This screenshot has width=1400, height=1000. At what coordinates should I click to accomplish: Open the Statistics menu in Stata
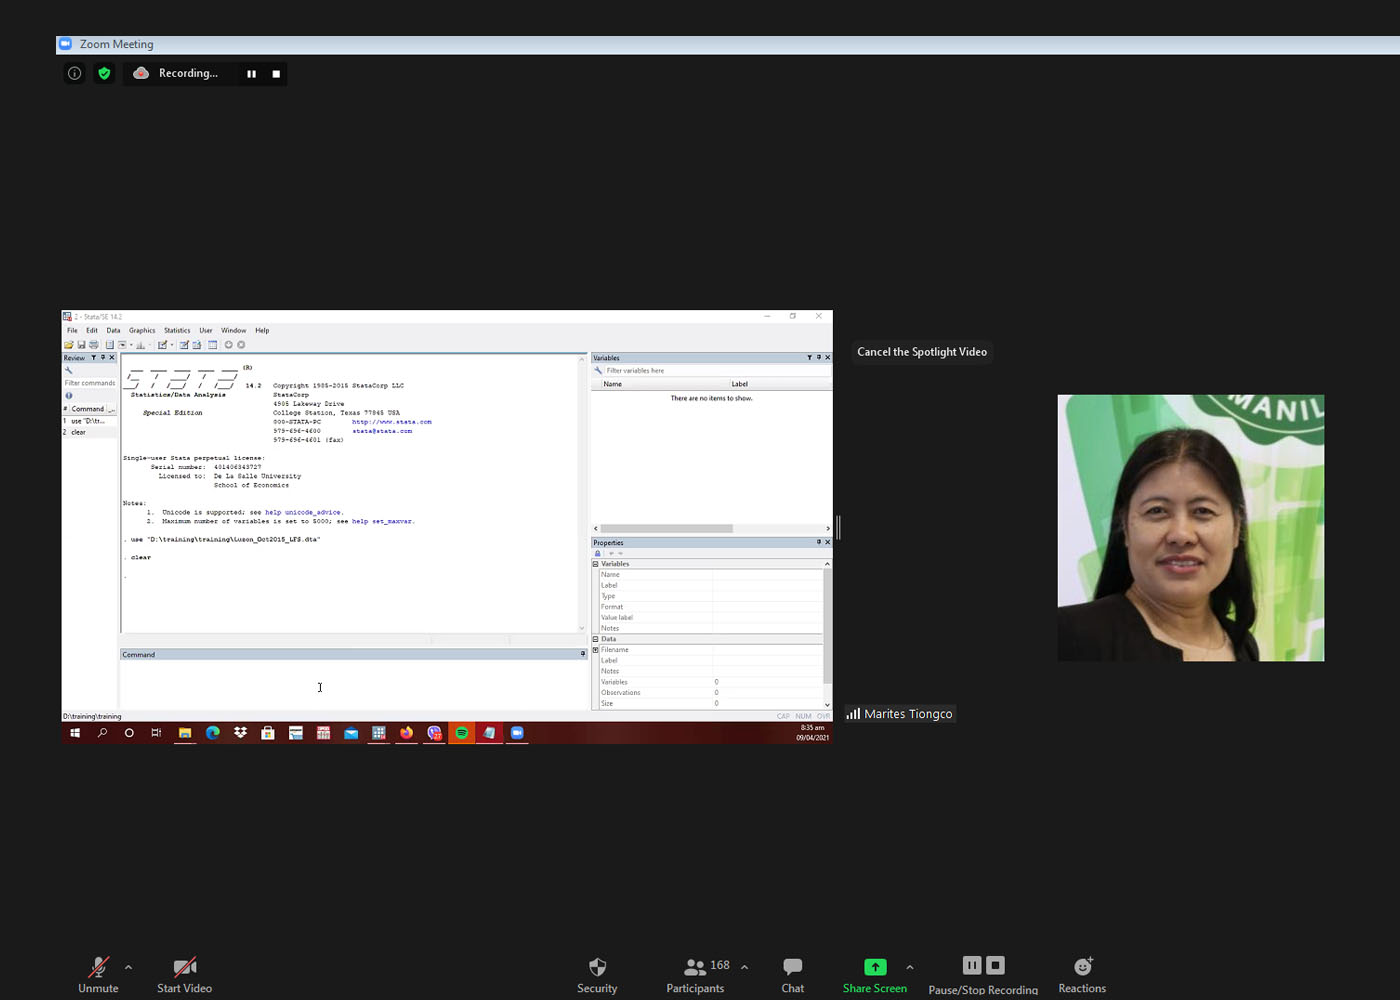[x=177, y=330]
